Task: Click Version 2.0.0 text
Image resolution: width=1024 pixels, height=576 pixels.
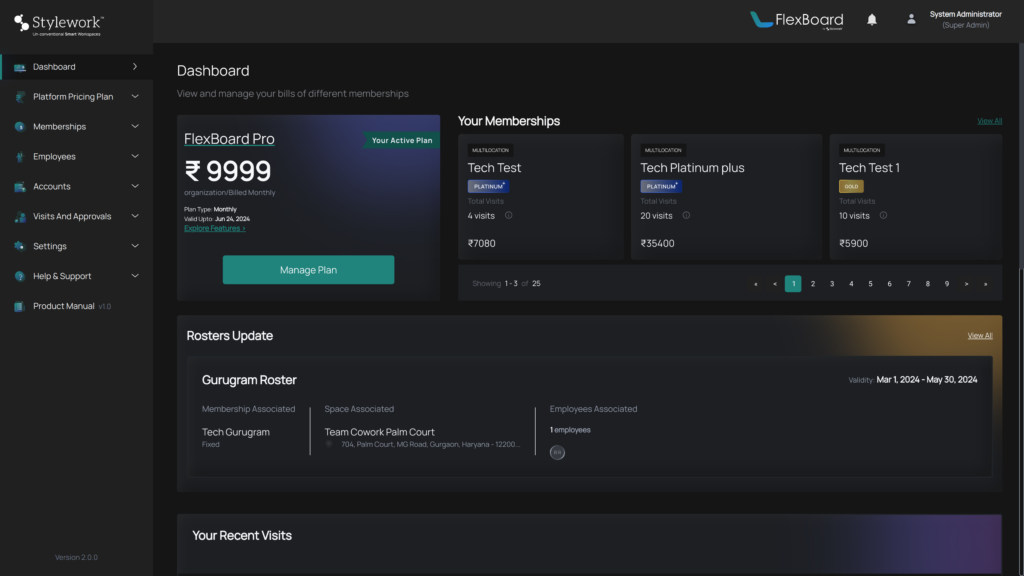Action: (76, 558)
